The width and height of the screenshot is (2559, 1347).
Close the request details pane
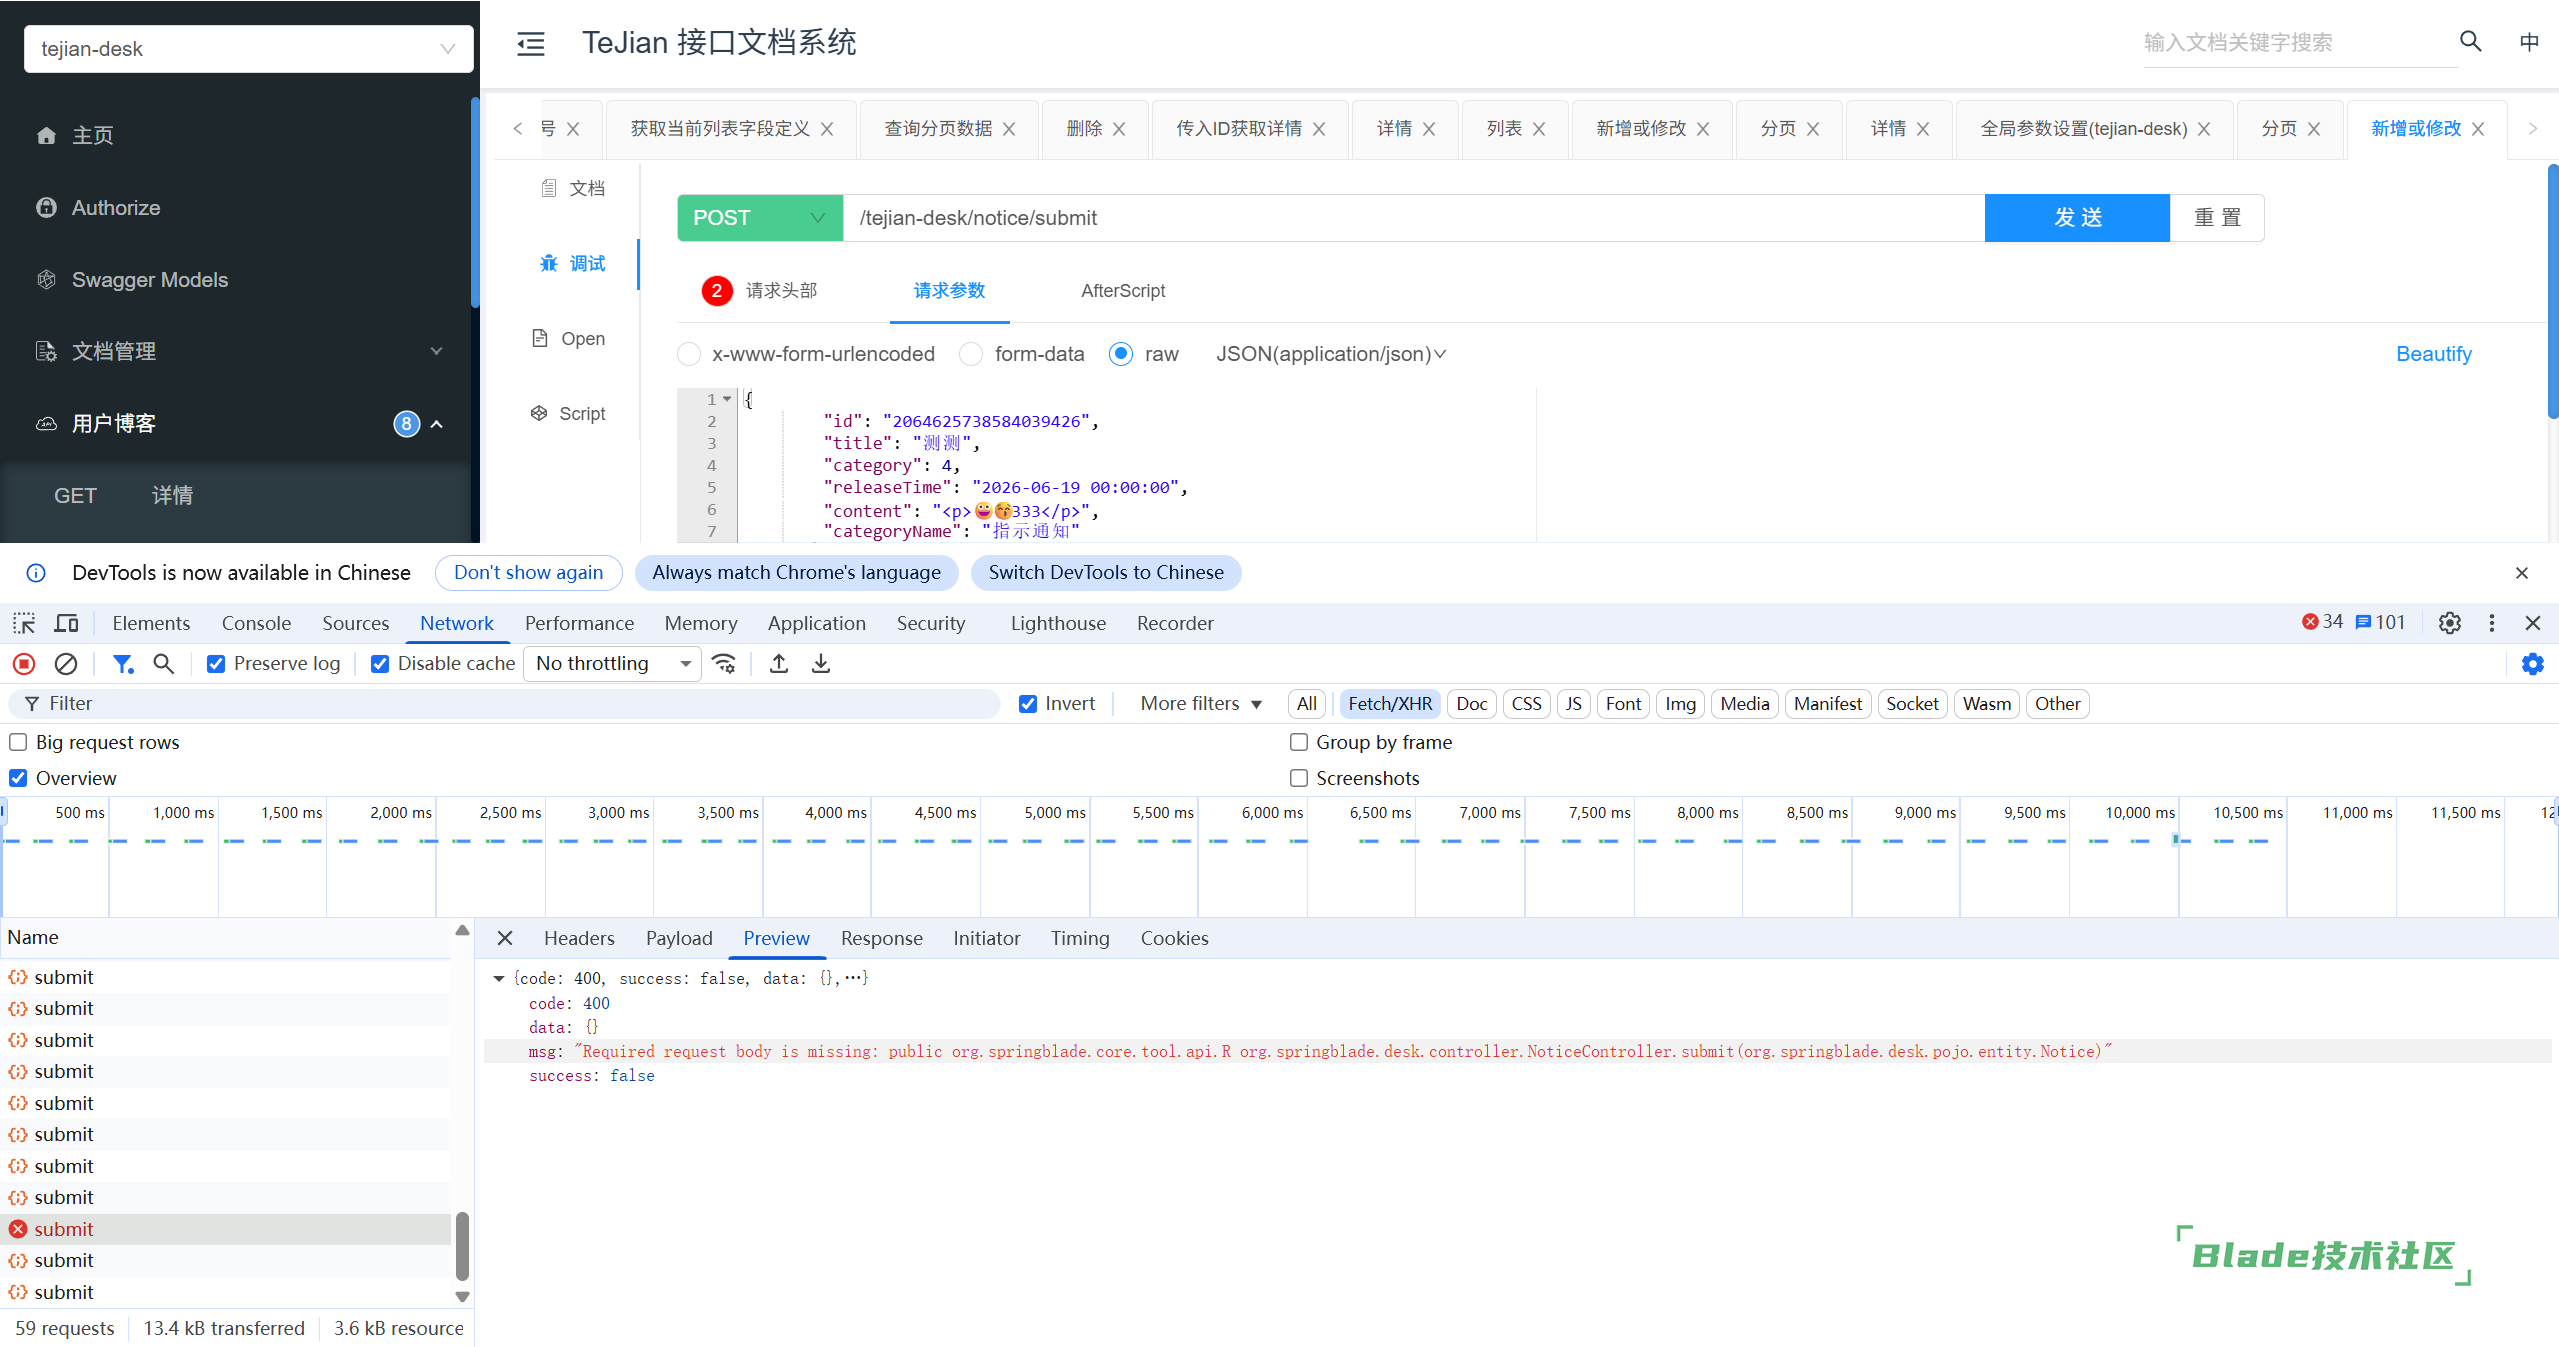[x=505, y=938]
